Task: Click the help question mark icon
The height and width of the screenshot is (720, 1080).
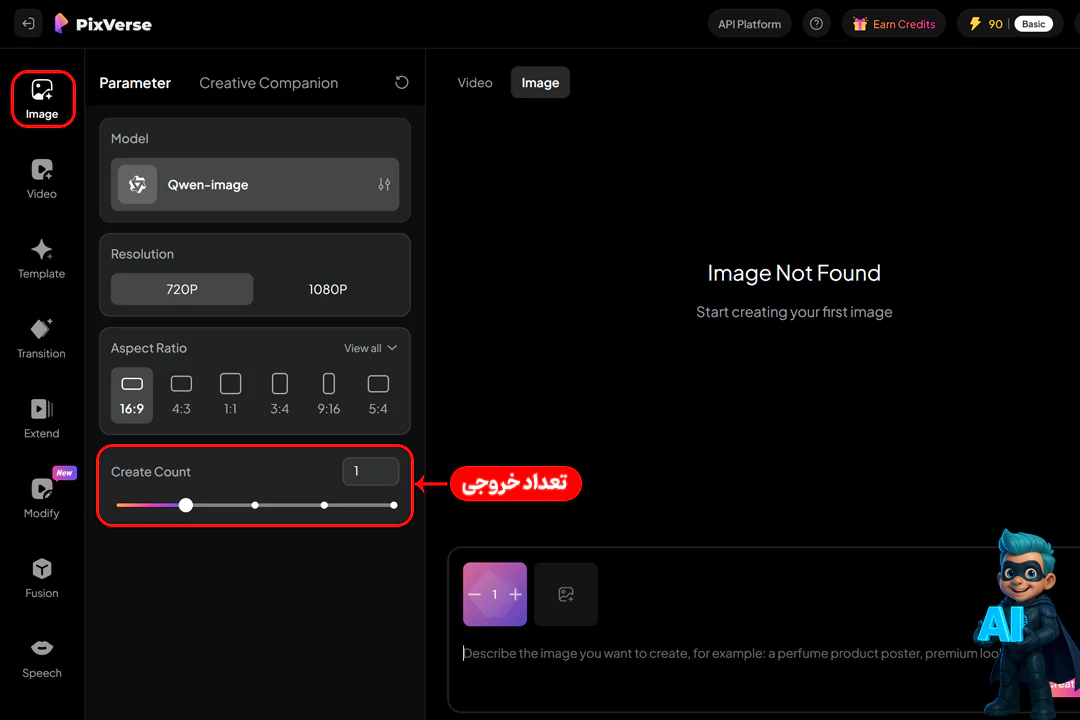Action: point(817,24)
